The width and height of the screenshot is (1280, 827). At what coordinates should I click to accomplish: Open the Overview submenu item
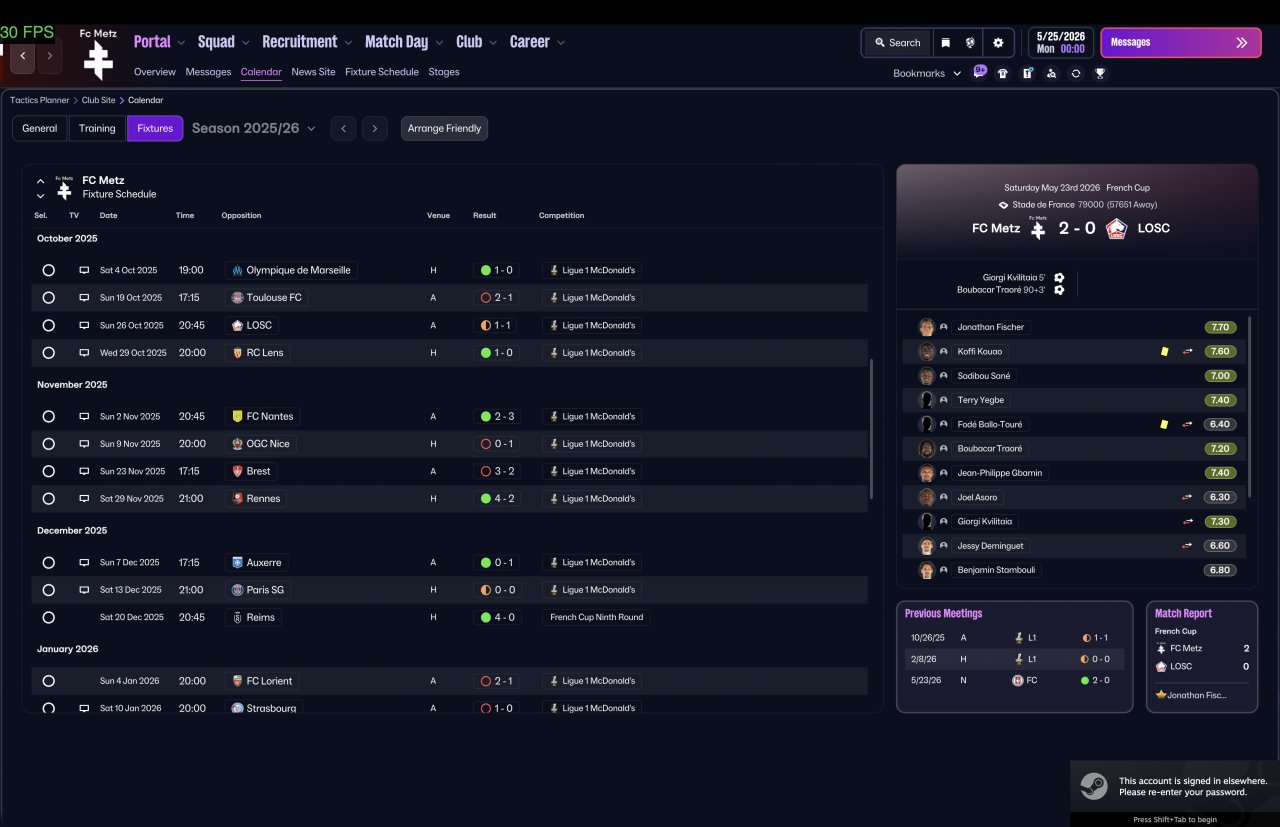pos(155,72)
